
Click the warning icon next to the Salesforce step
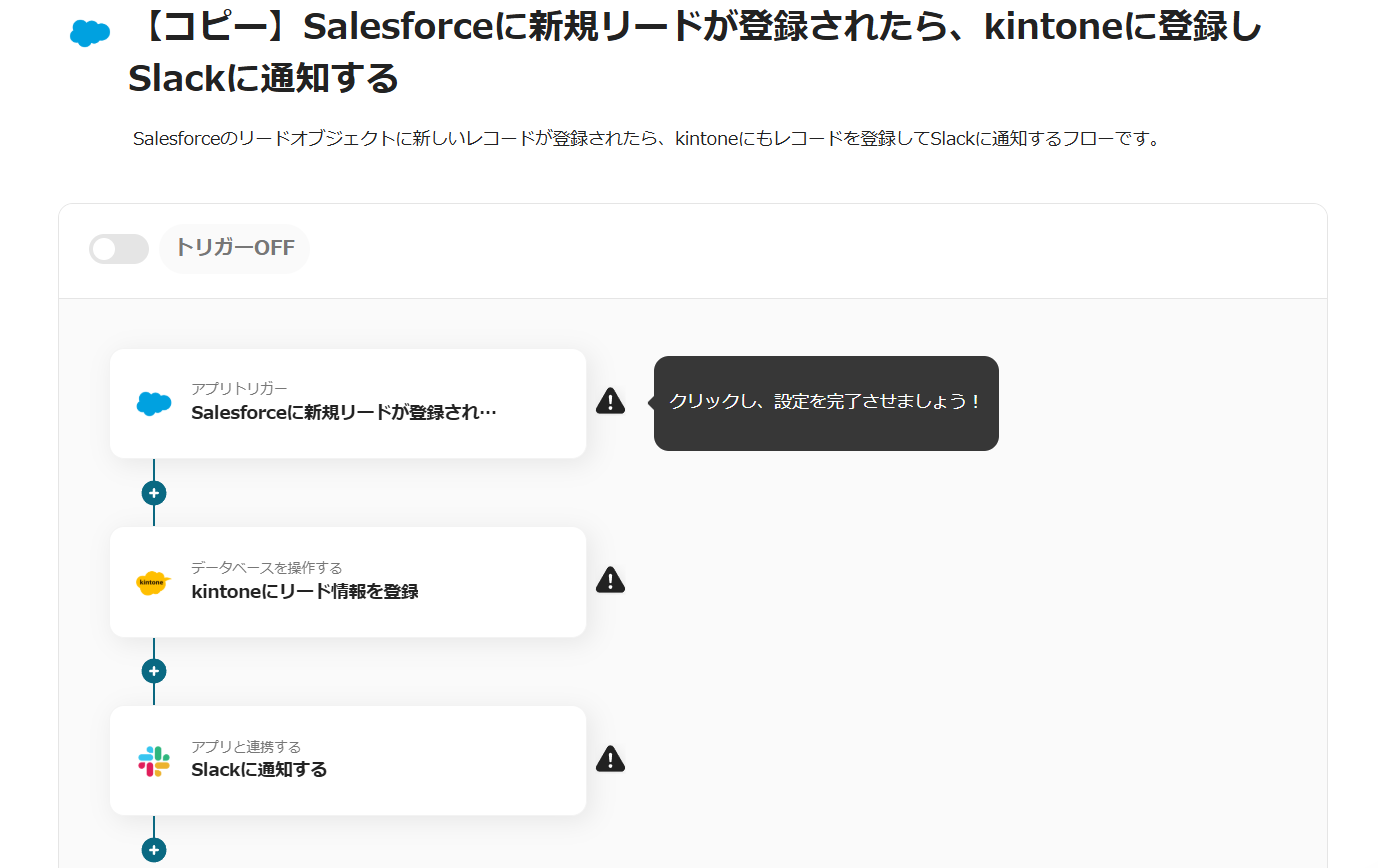pyautogui.click(x=610, y=401)
